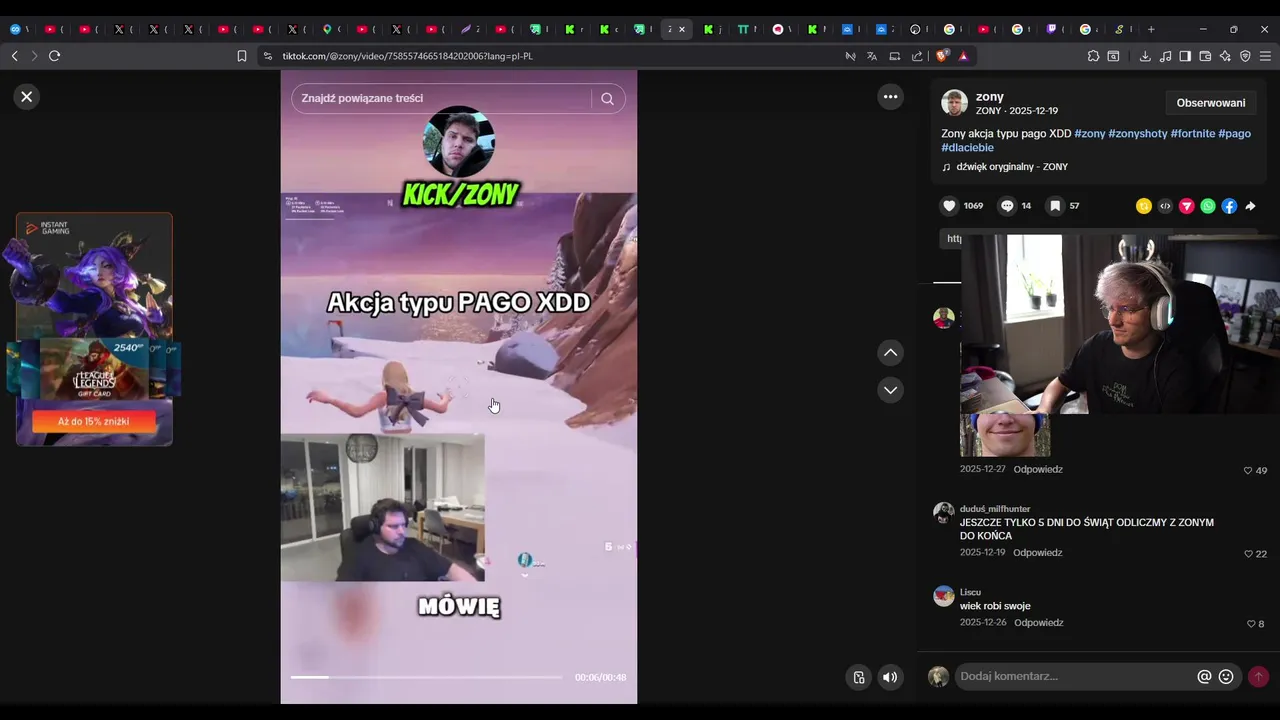The width and height of the screenshot is (1280, 720).
Task: Go back with the browser back arrow
Action: 14,56
